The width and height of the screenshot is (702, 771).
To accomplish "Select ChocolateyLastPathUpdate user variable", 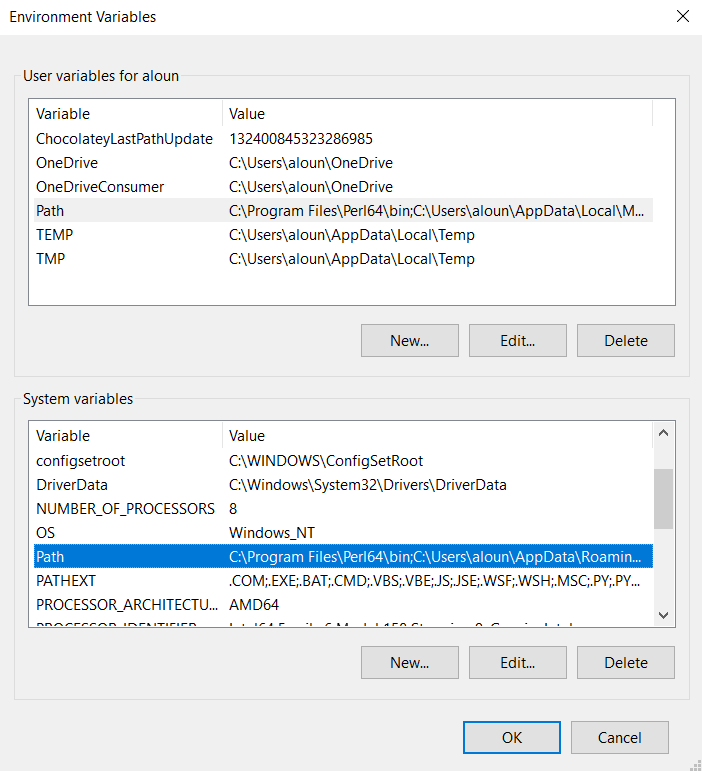I will click(x=124, y=139).
